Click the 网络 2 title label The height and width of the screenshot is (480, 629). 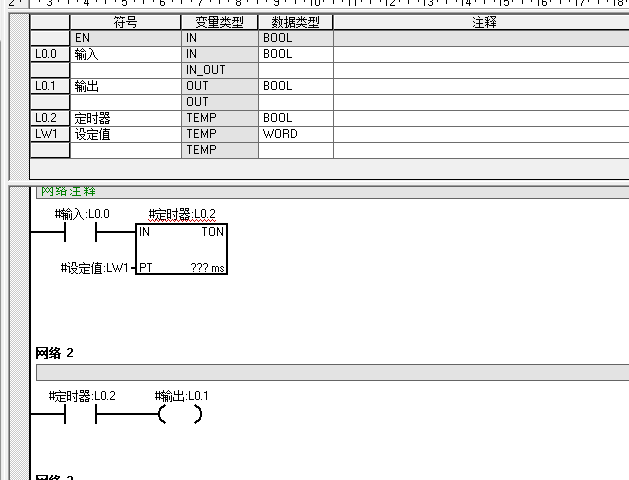(x=55, y=353)
